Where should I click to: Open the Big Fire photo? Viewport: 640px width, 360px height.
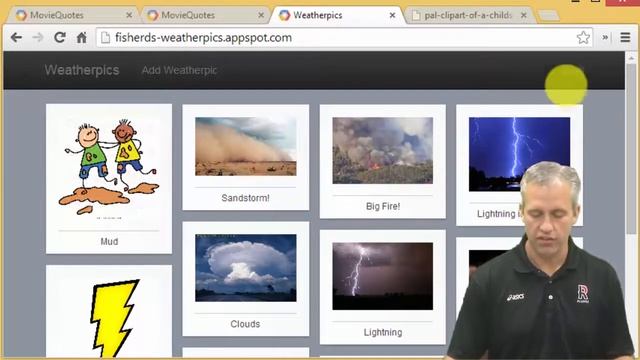point(382,151)
